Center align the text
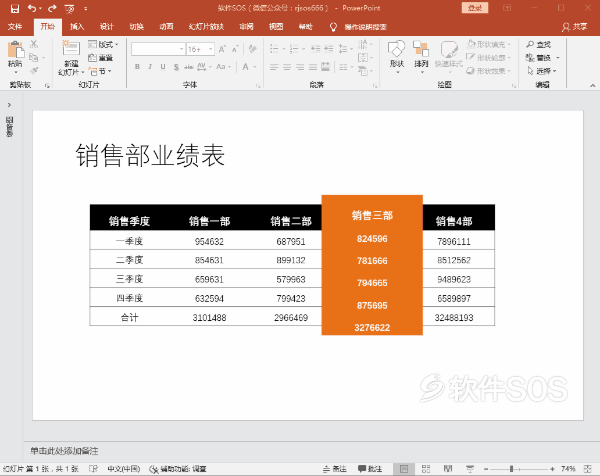 (287, 67)
